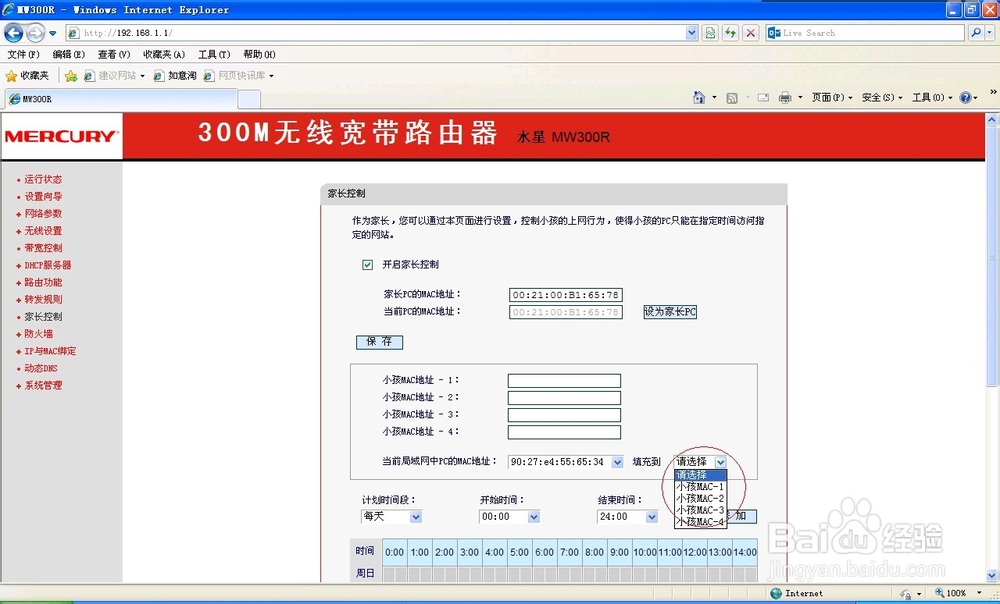The width and height of the screenshot is (1000, 604).
Task: Open the 防火墙 firewall section
Action: 38,333
